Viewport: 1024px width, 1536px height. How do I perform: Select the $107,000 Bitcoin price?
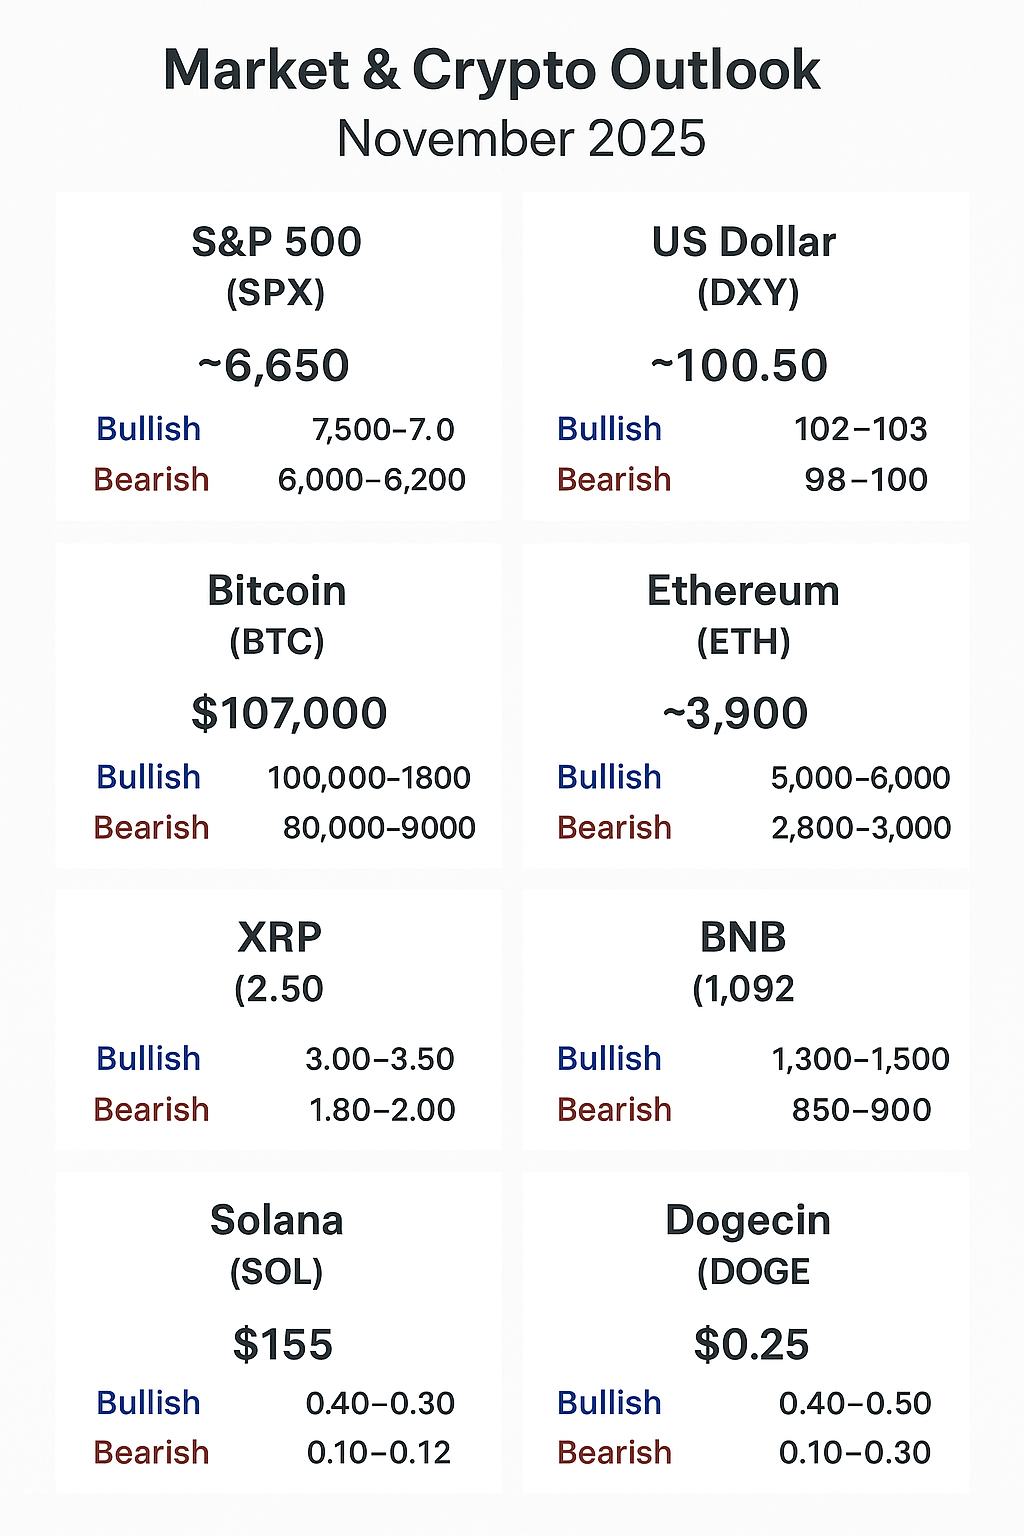pyautogui.click(x=289, y=714)
